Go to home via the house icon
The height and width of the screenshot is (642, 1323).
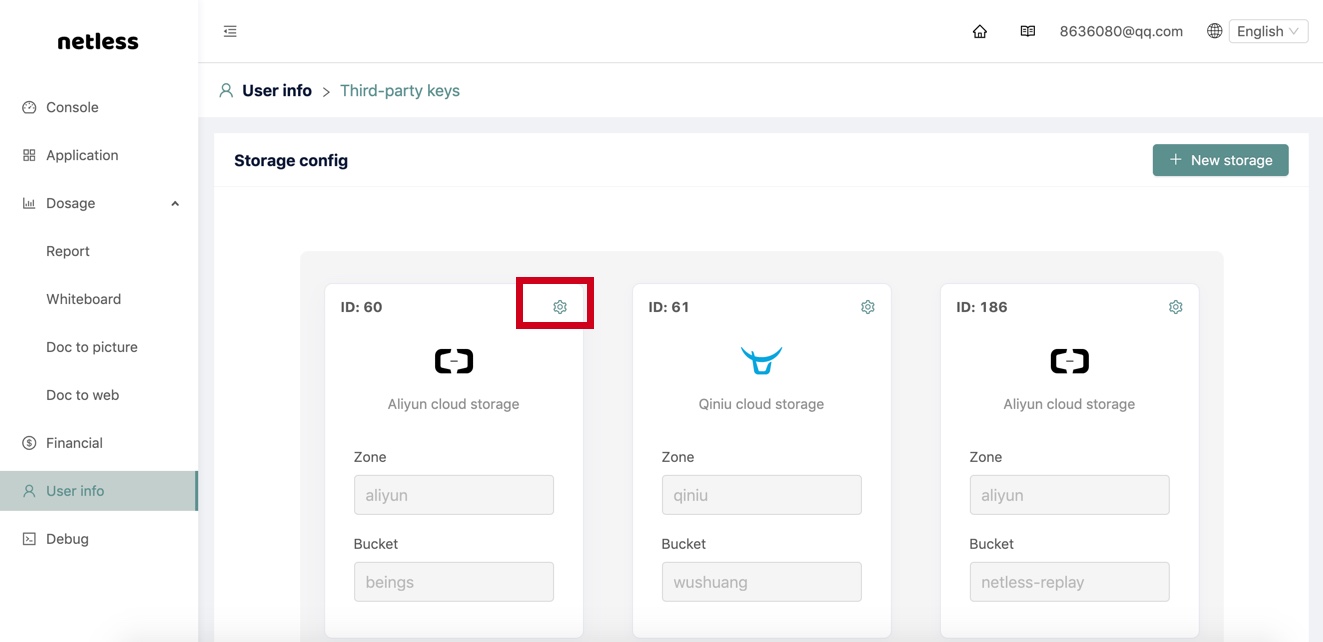click(980, 31)
